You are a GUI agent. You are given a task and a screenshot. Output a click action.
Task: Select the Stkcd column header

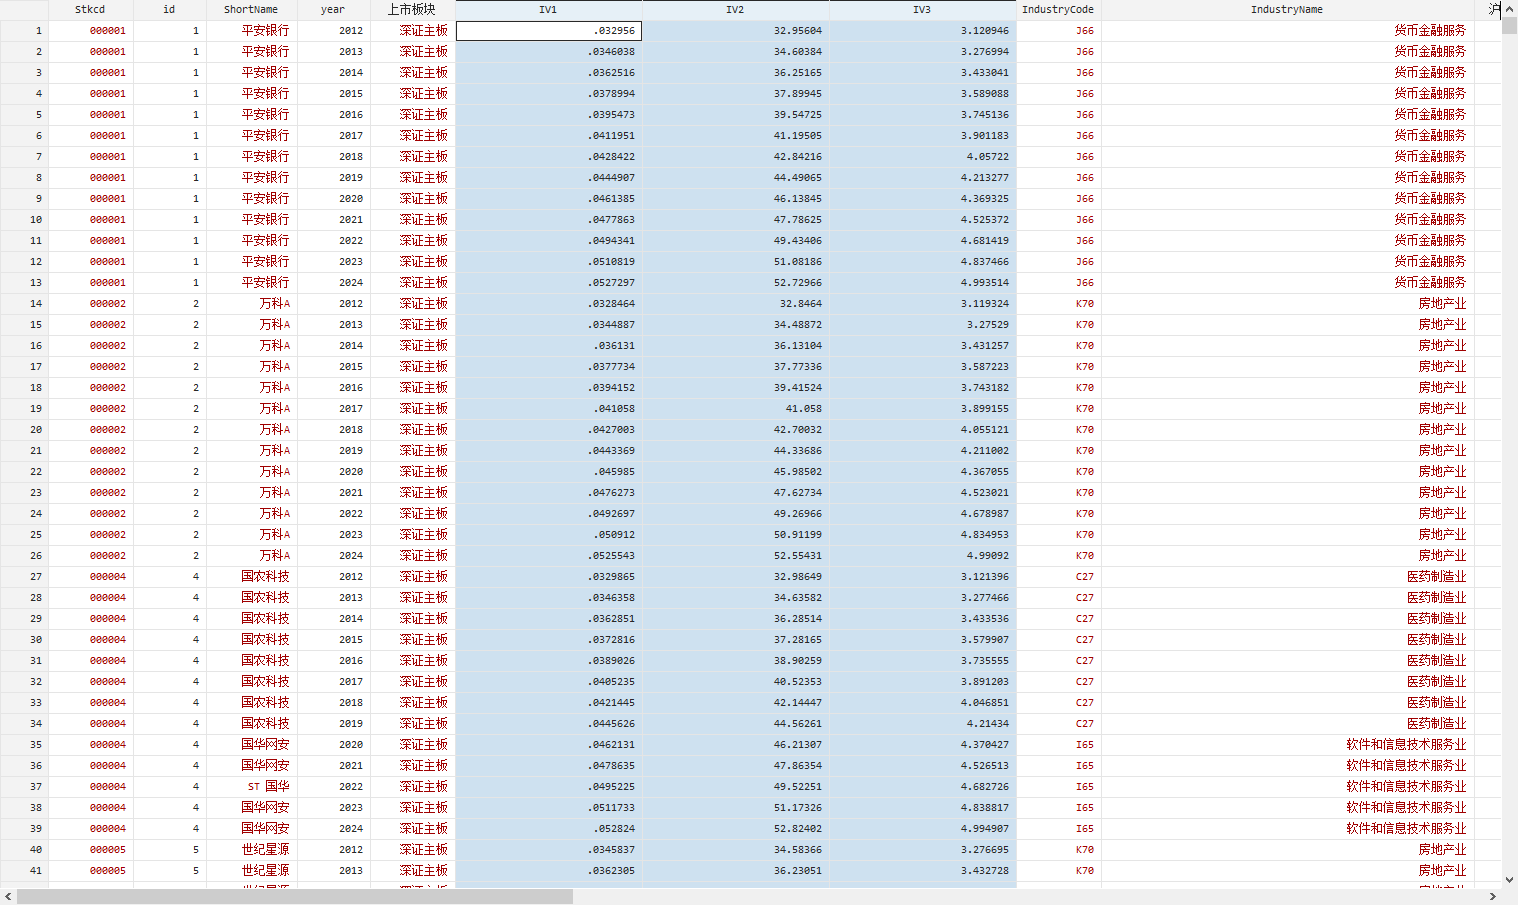(90, 10)
